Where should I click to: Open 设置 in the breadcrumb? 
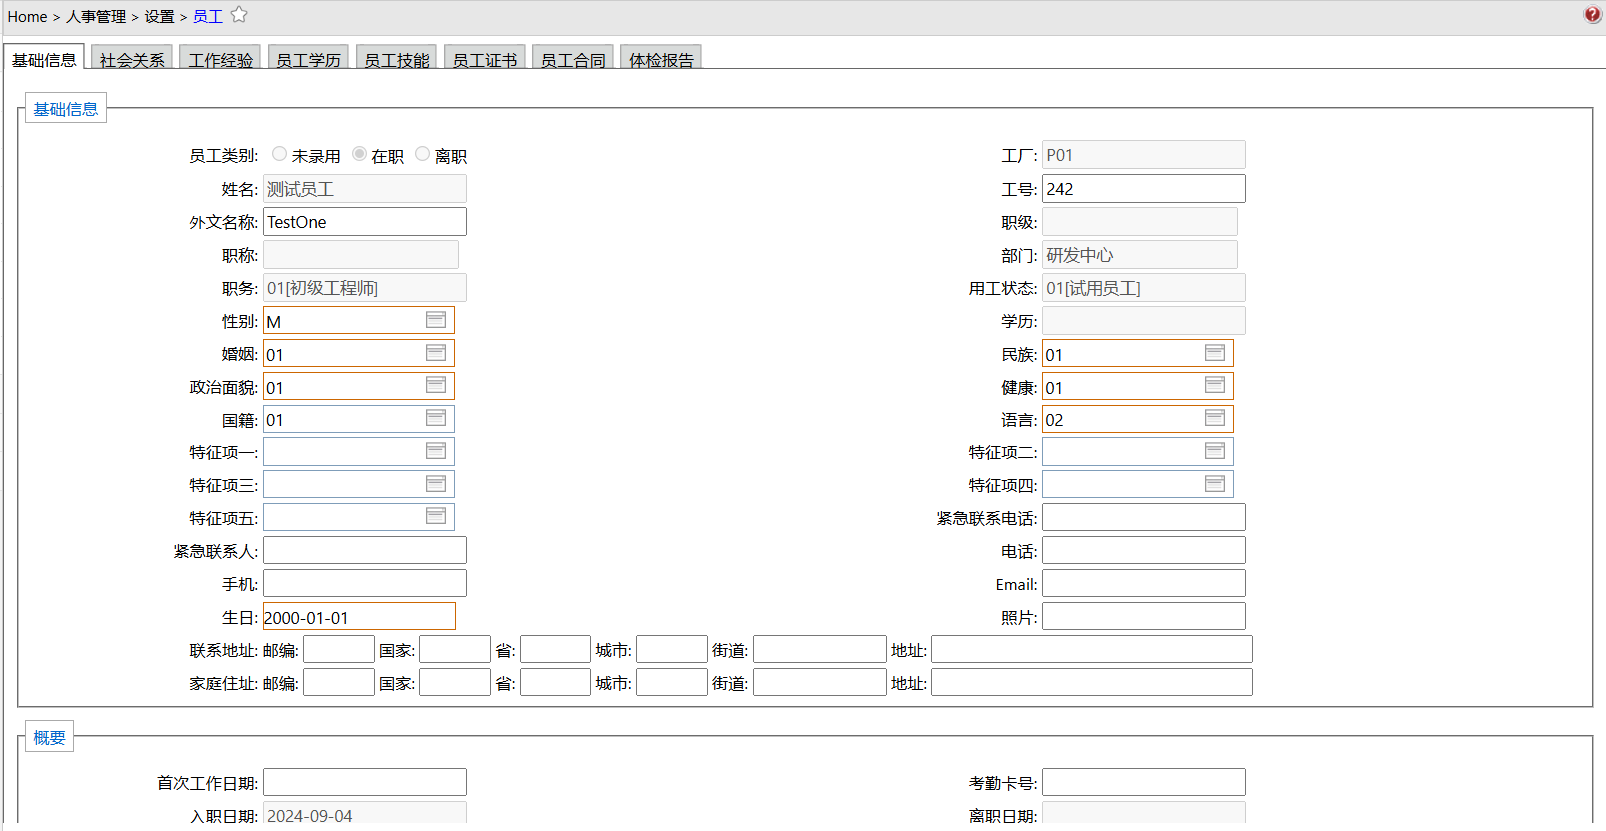click(x=159, y=16)
